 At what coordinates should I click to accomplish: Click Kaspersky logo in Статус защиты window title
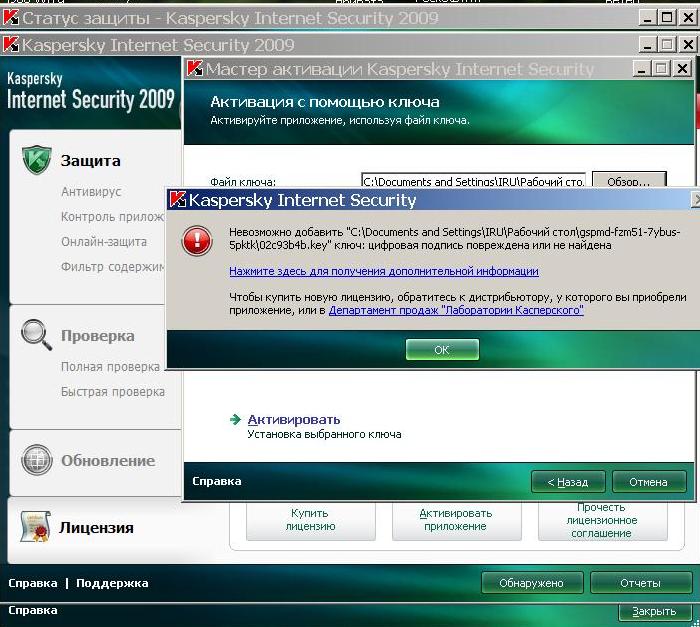coord(10,17)
